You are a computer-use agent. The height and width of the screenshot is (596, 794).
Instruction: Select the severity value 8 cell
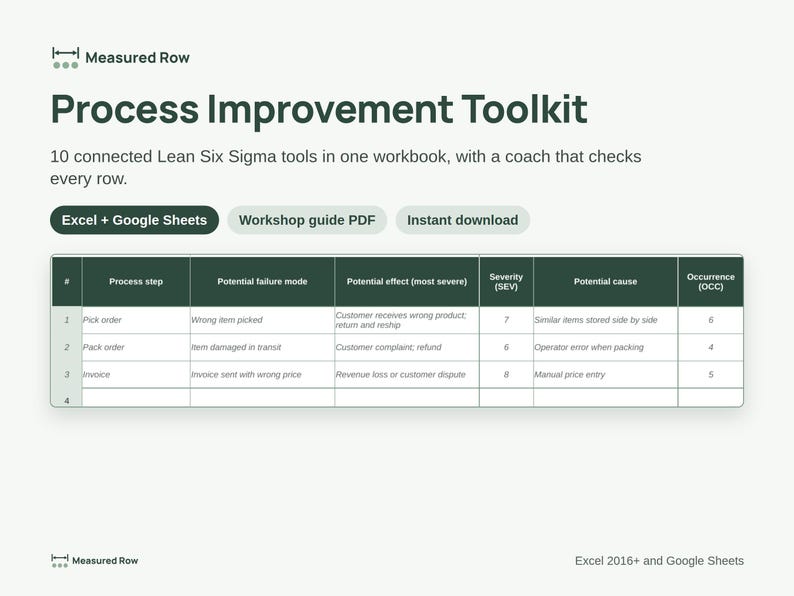tap(506, 375)
